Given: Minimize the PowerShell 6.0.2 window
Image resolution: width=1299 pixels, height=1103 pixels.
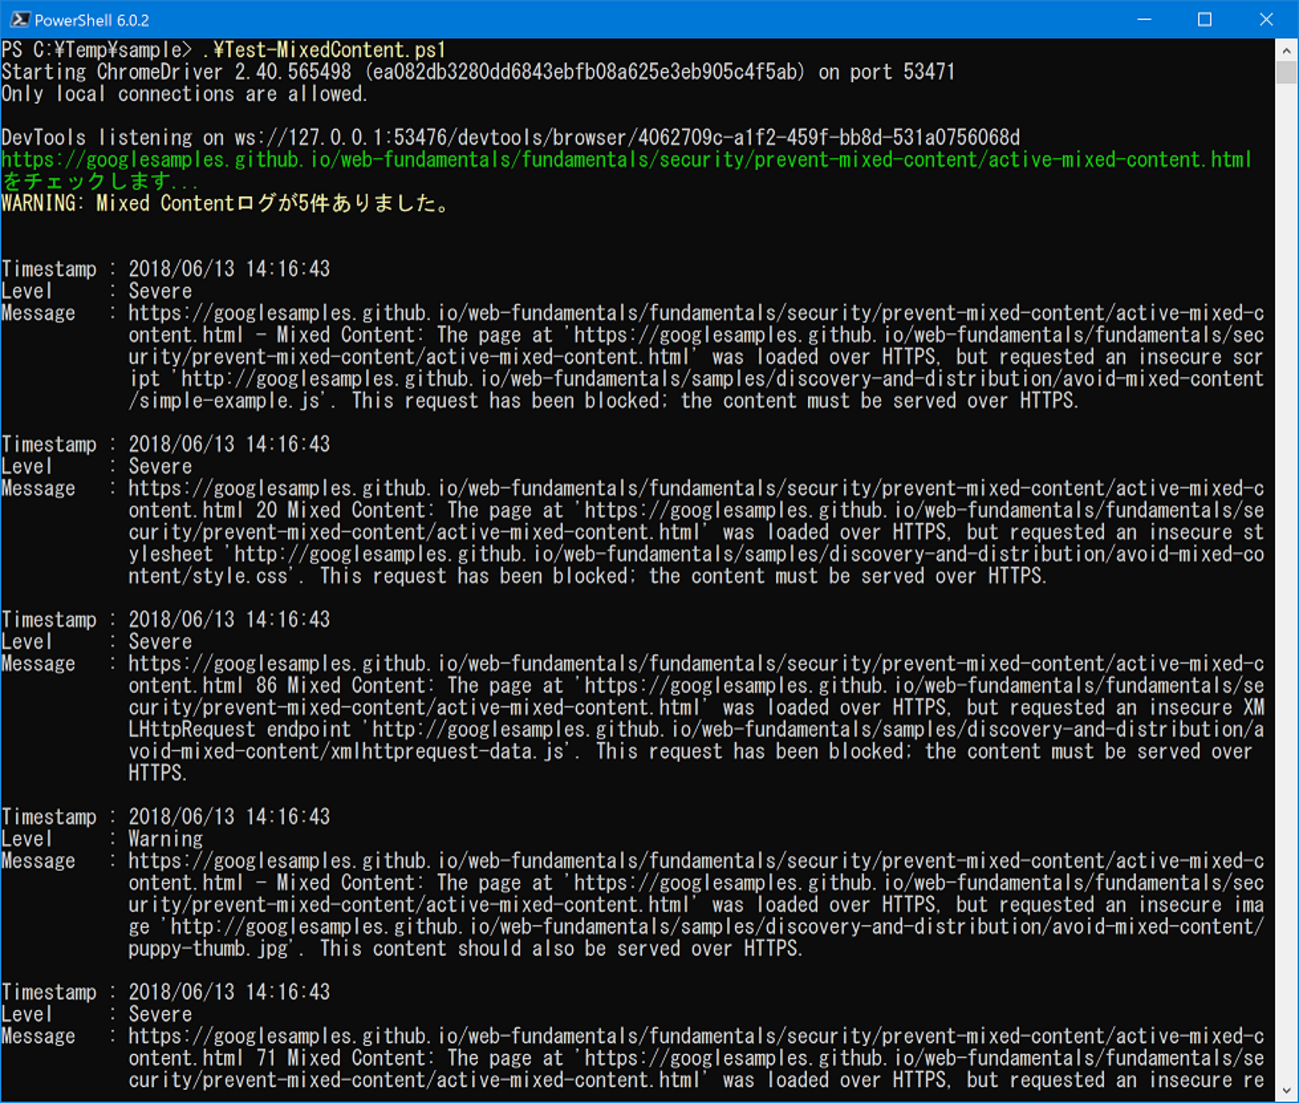Looking at the screenshot, I should [1145, 19].
